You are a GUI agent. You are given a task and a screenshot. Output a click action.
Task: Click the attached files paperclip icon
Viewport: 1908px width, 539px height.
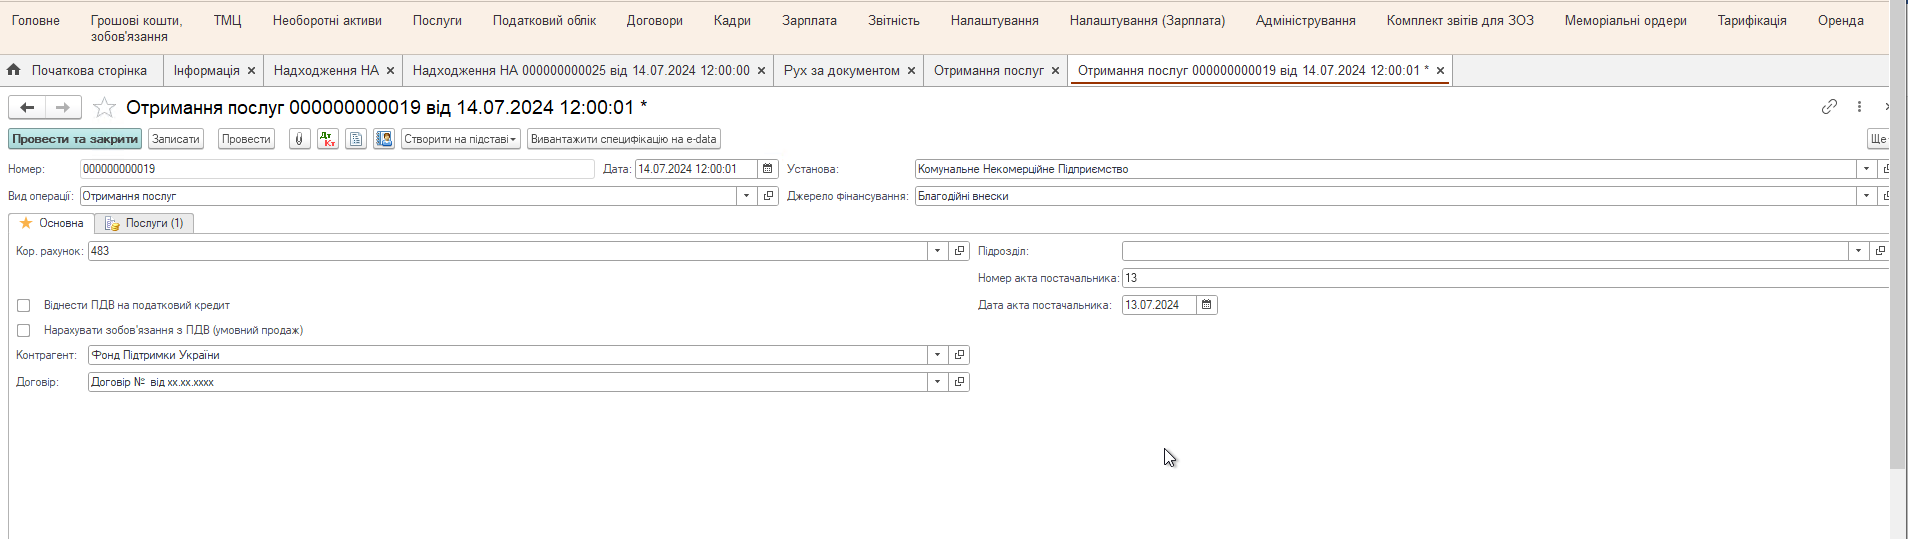299,139
